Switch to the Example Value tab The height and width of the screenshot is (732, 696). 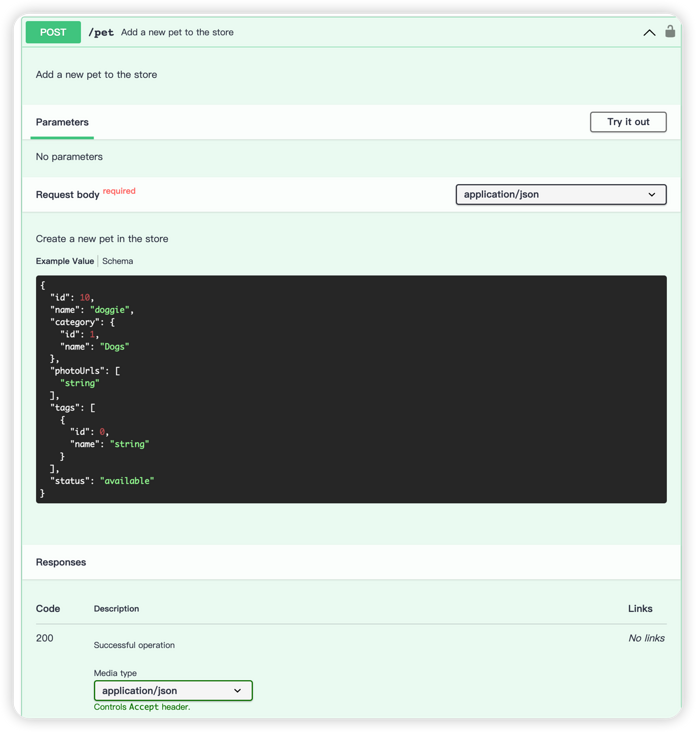[x=65, y=261]
